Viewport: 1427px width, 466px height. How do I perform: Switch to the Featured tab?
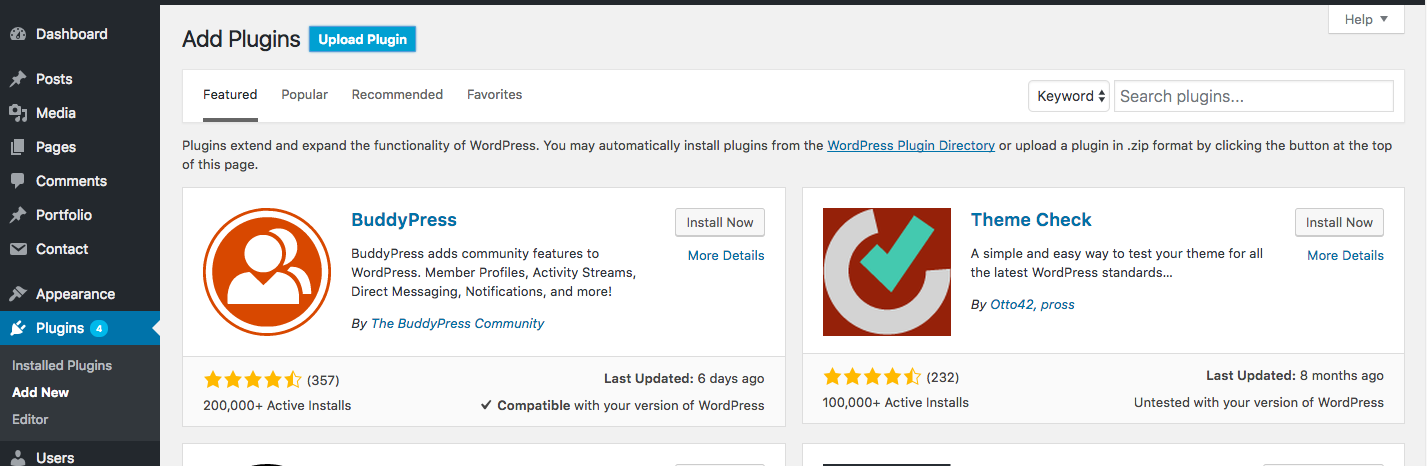[230, 95]
